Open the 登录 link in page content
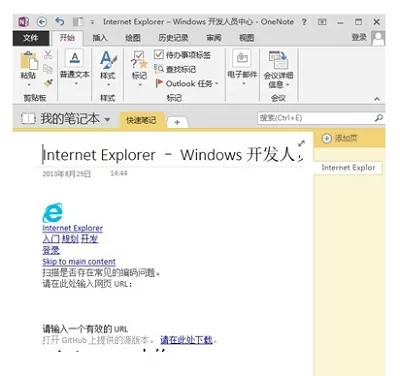The image size is (400, 376). (x=51, y=250)
